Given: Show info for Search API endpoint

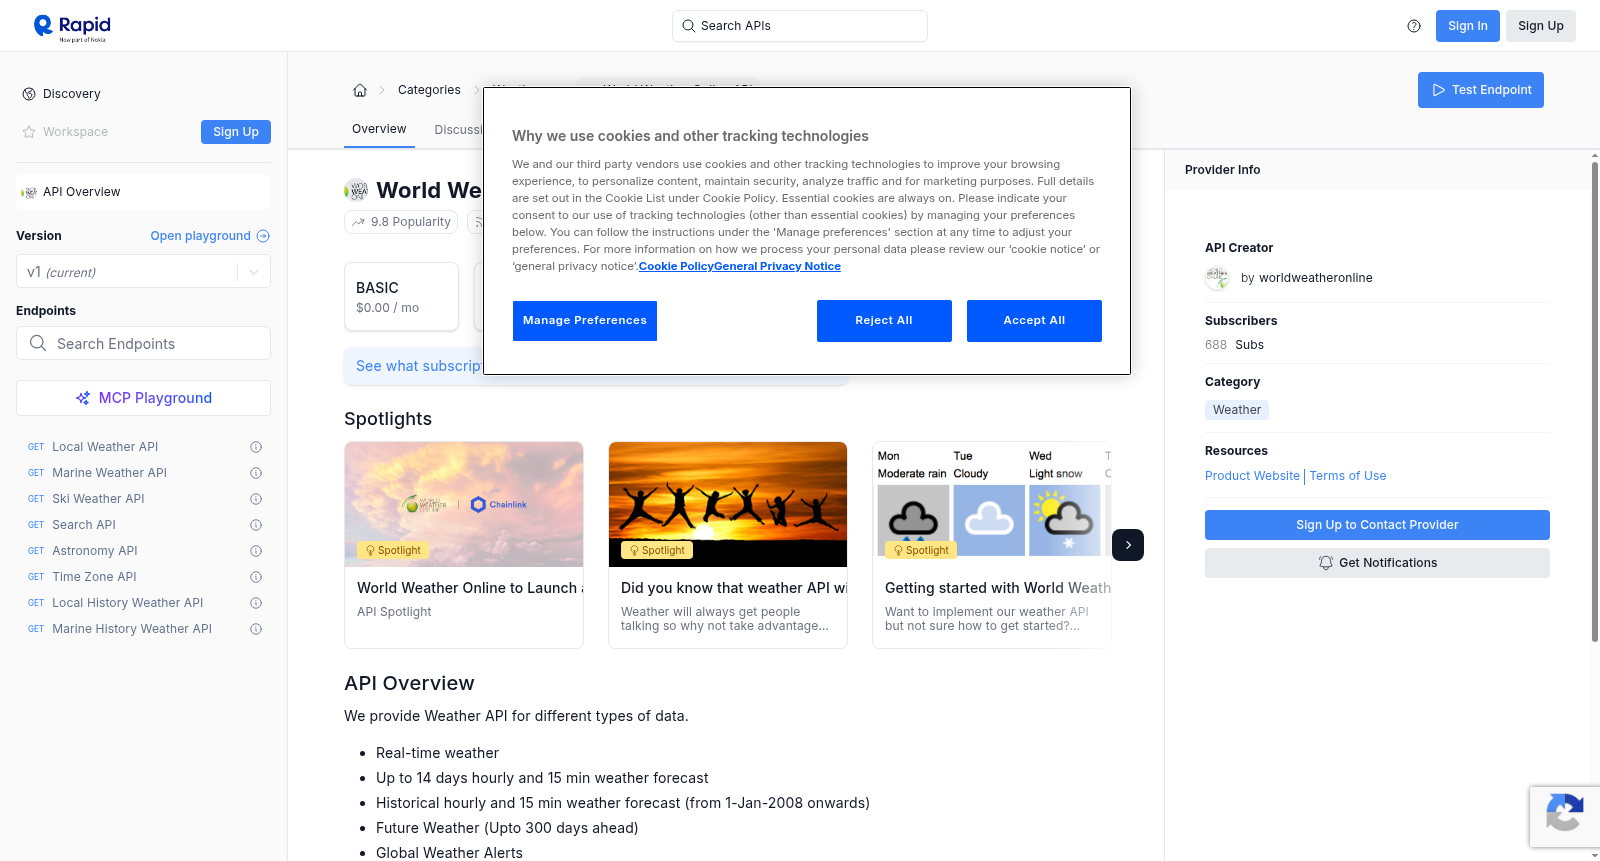Looking at the screenshot, I should click(256, 525).
